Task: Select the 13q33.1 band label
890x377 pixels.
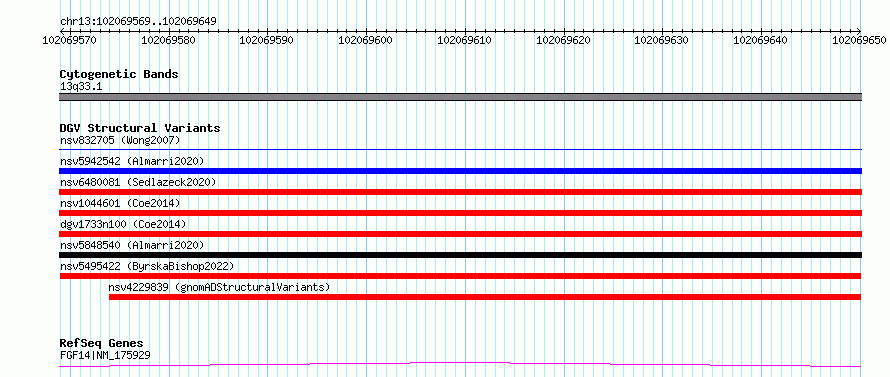Action: [x=81, y=87]
